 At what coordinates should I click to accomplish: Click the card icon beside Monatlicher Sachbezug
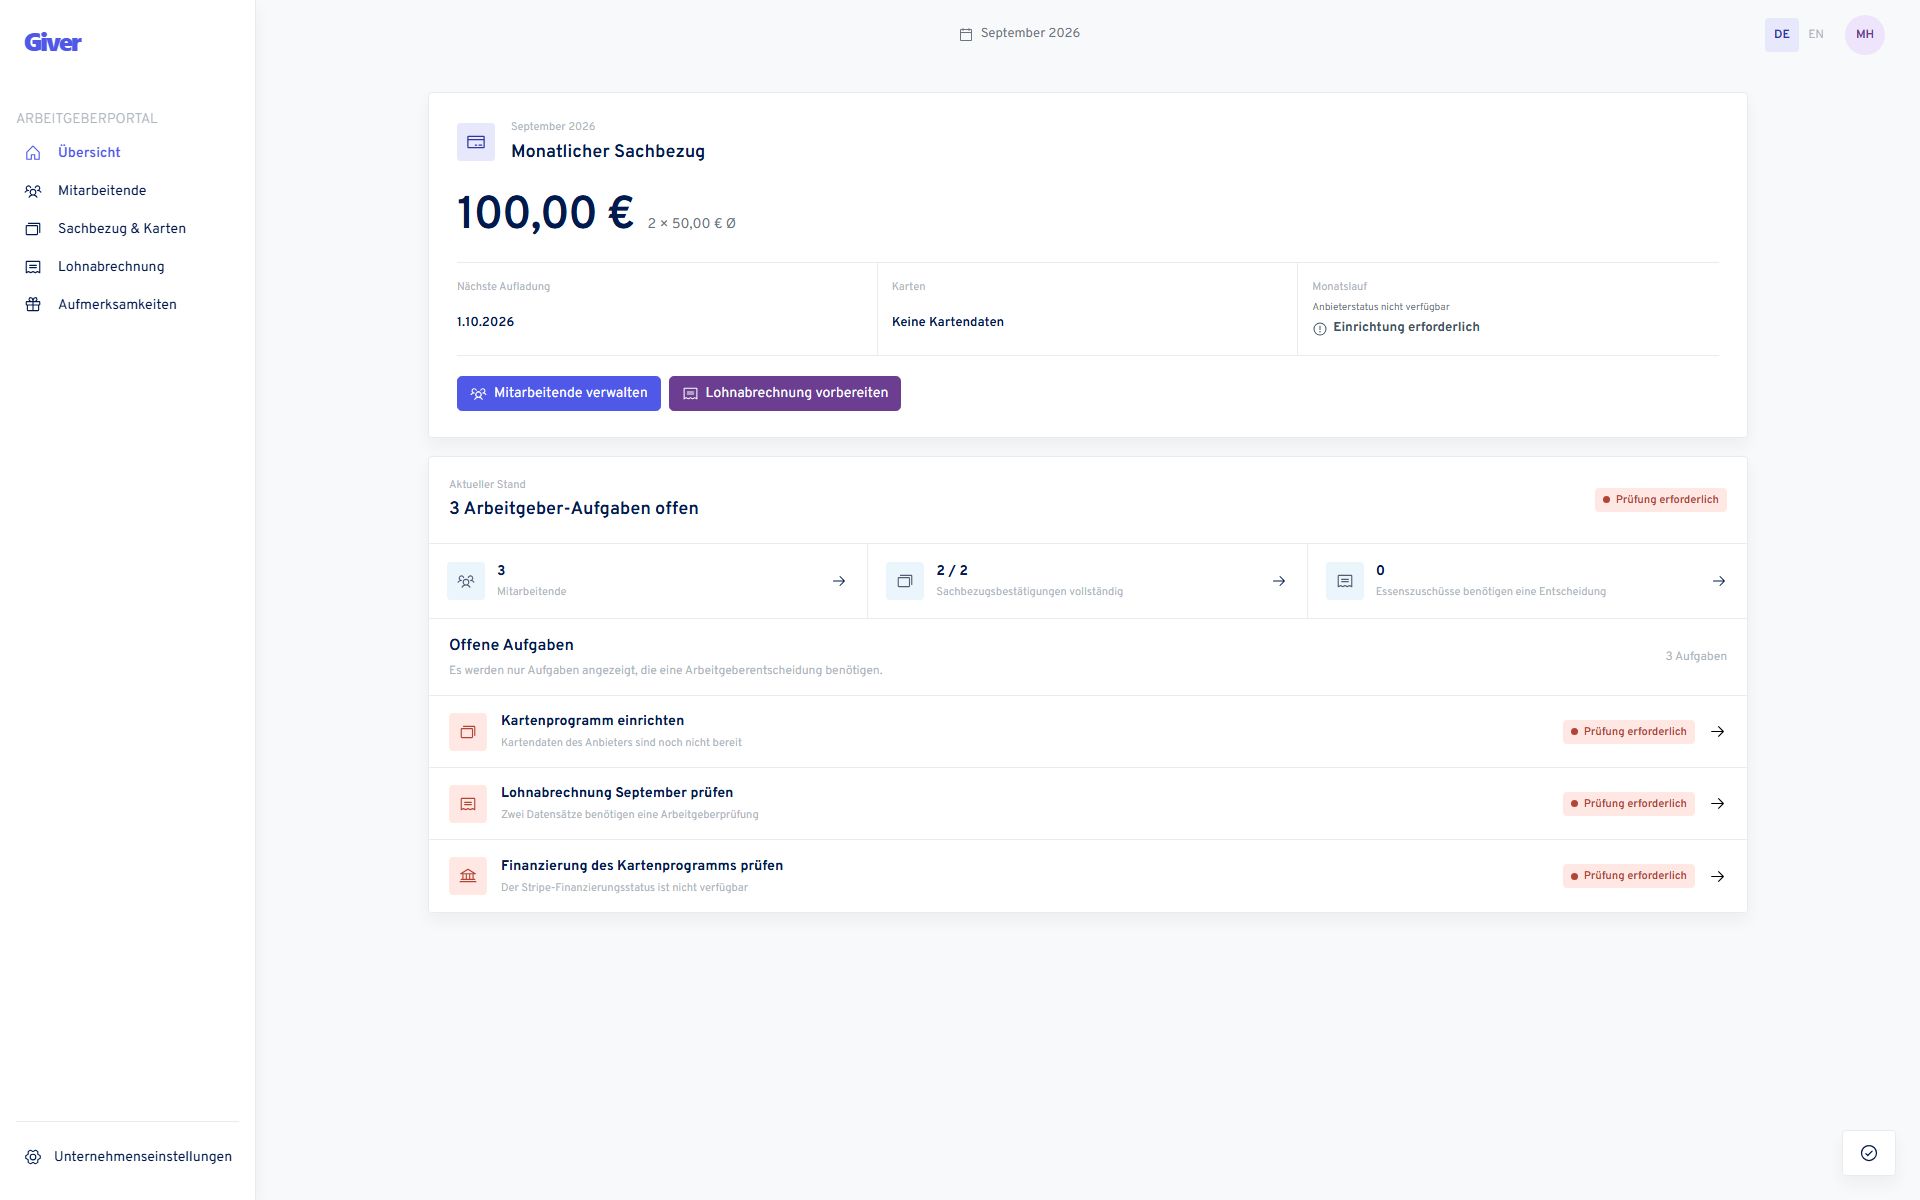pyautogui.click(x=476, y=142)
